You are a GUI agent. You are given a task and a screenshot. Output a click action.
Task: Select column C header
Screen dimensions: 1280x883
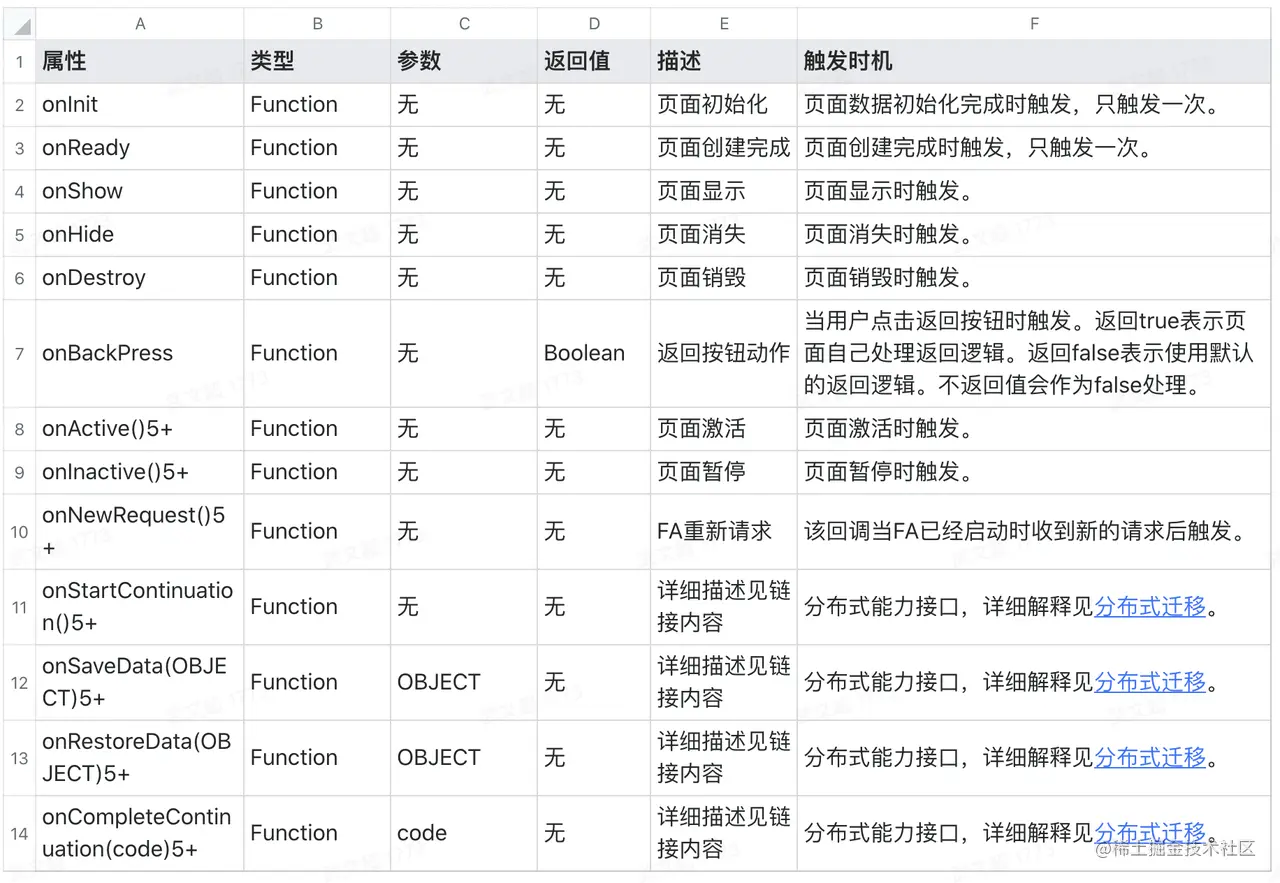click(x=464, y=24)
